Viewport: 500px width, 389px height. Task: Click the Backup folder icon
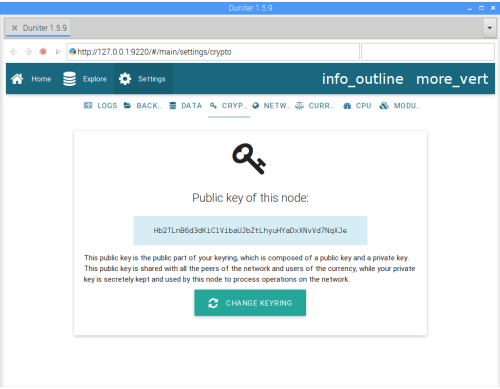(127, 106)
